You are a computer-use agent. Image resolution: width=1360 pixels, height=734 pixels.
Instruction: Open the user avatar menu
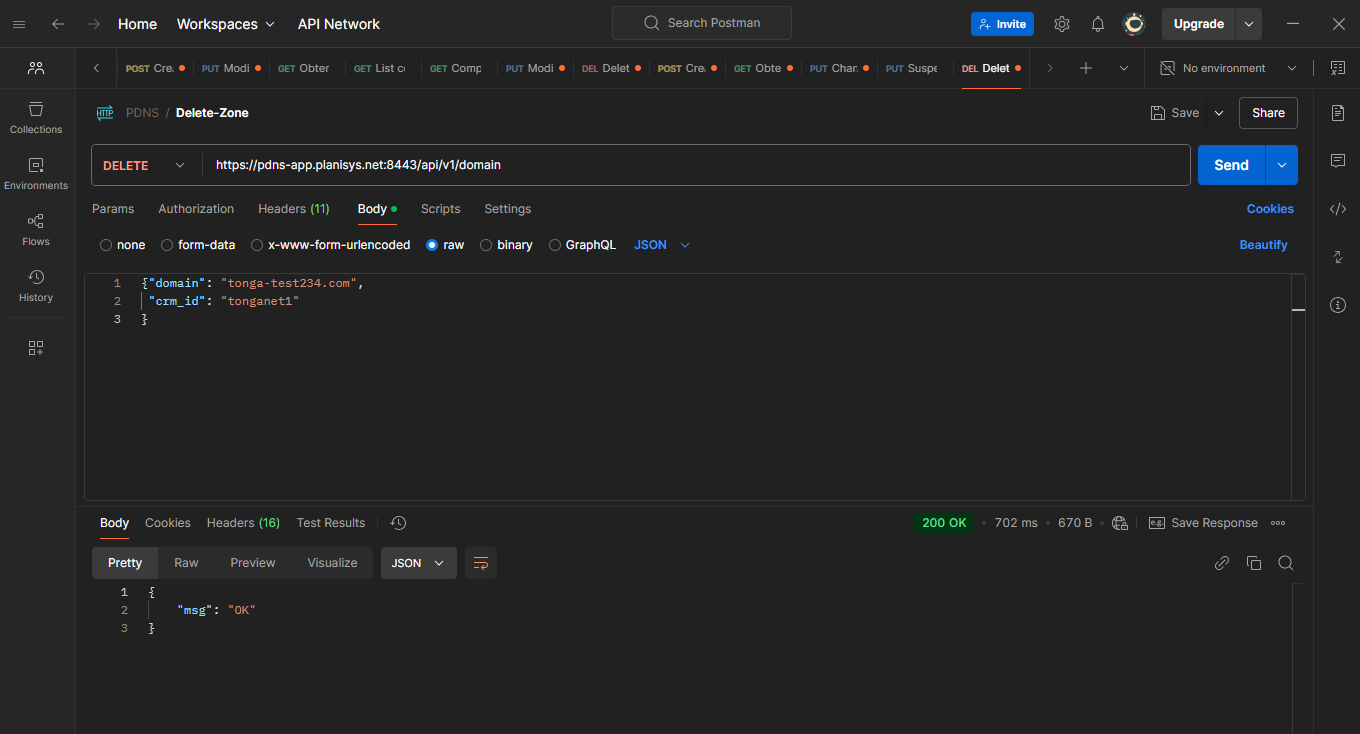click(1134, 24)
